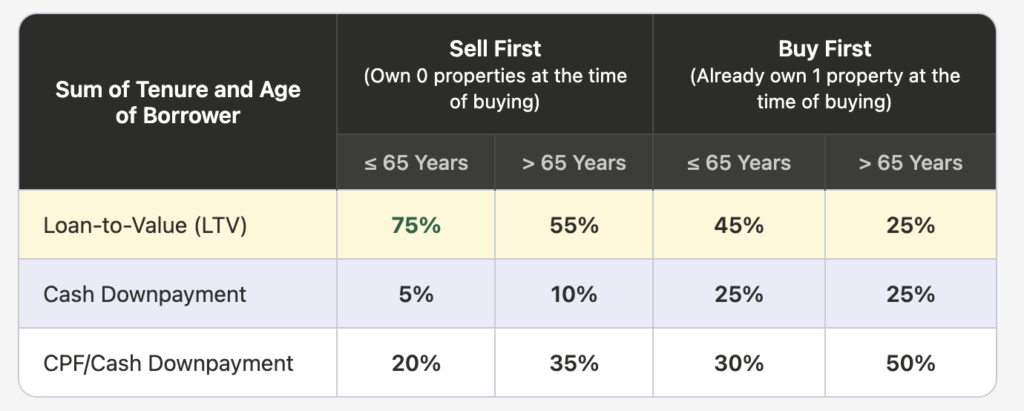This screenshot has width=1024, height=411.
Task: Click the 50% CPF/Cash Downpayment cell
Action: click(910, 363)
